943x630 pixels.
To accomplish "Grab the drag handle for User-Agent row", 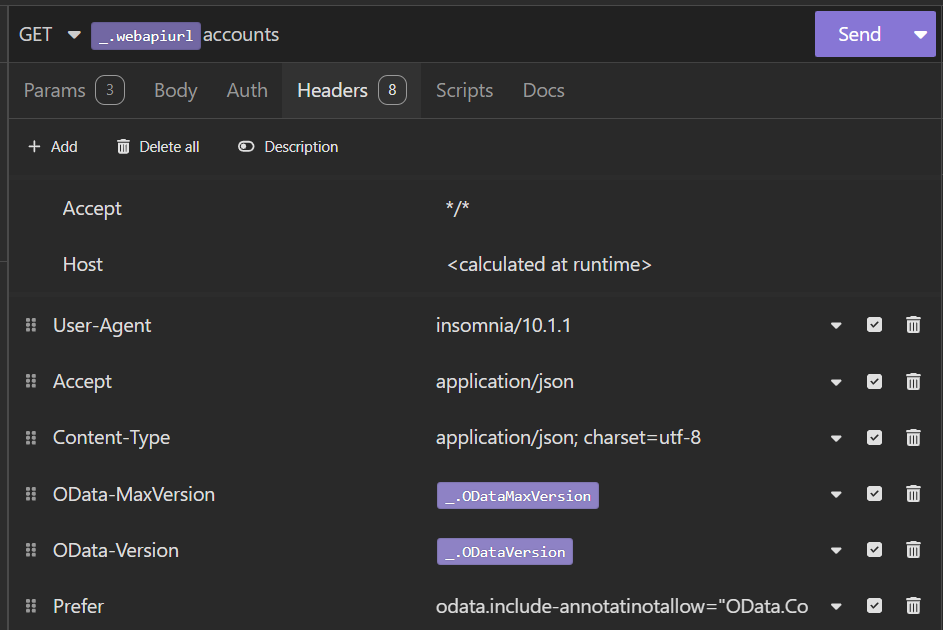I will pyautogui.click(x=31, y=325).
